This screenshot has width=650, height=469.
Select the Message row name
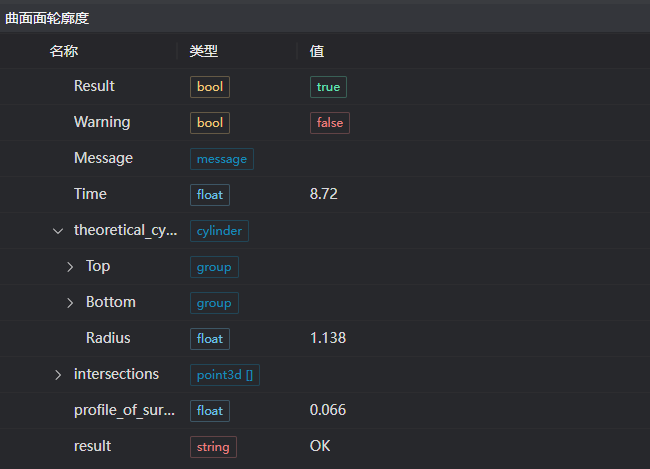click(103, 158)
